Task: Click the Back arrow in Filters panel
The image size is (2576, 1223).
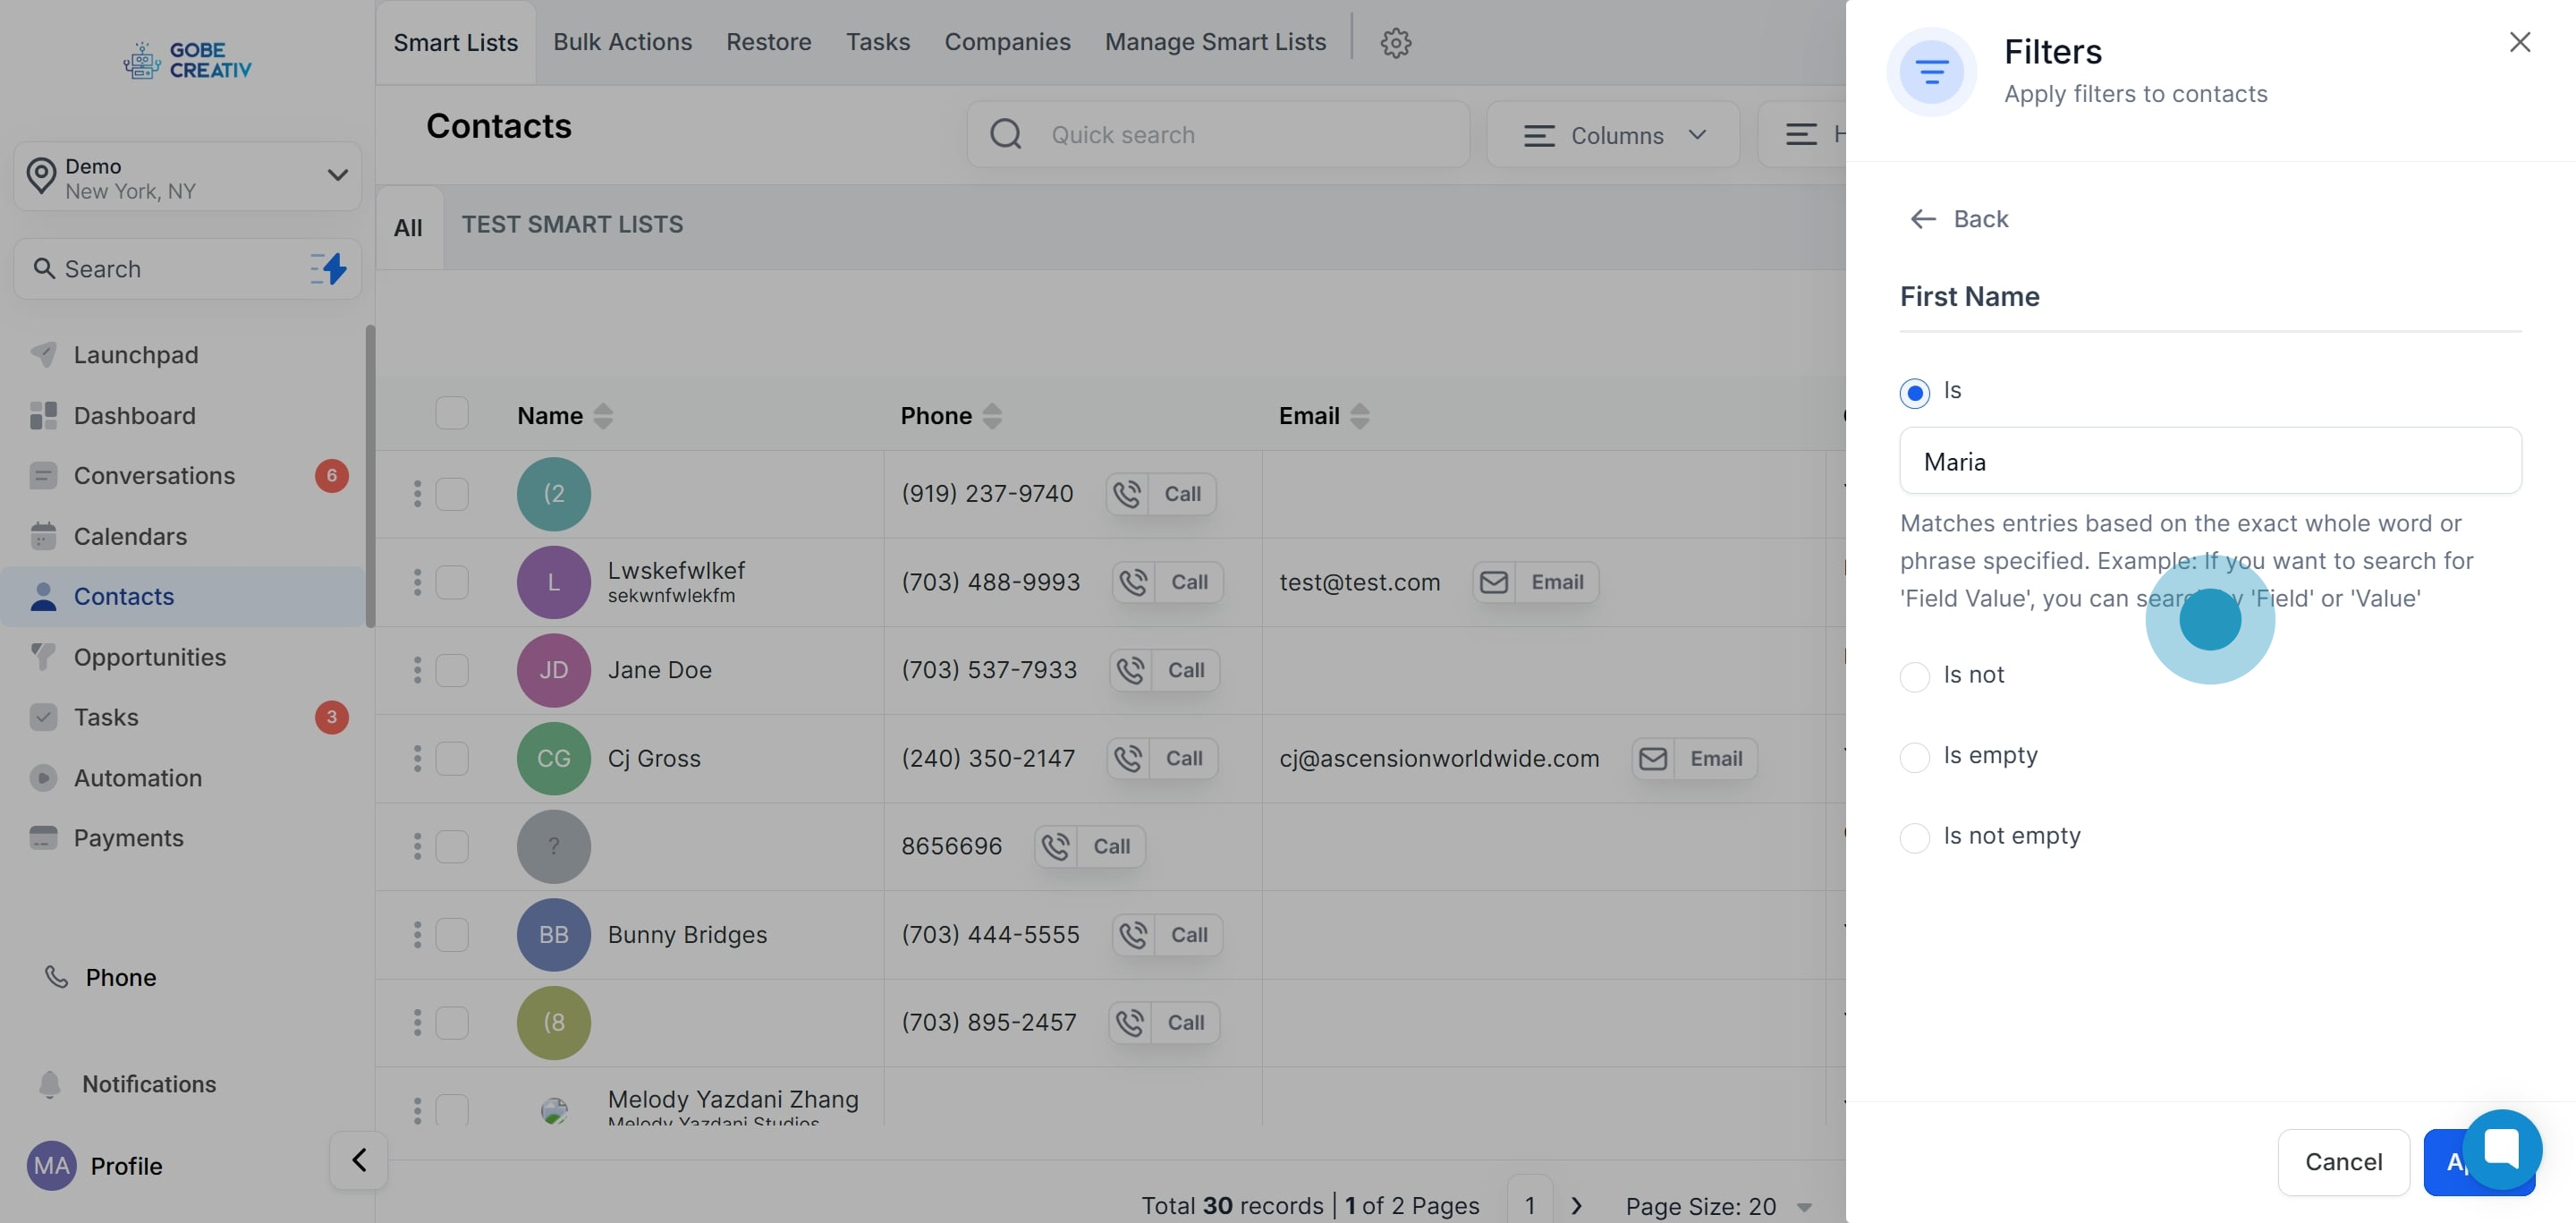Action: (1923, 219)
